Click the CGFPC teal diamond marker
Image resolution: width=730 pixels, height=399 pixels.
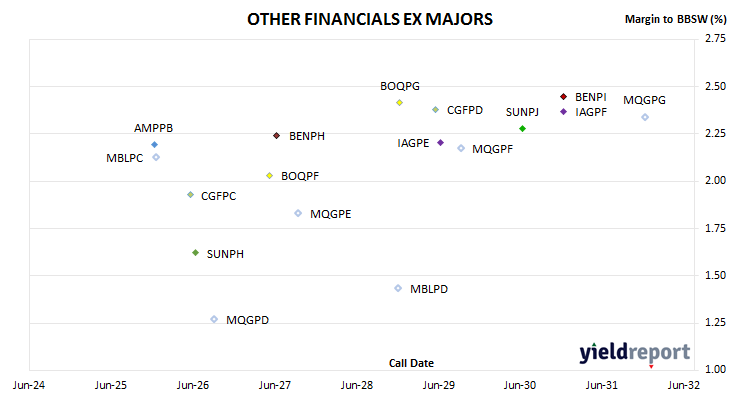click(x=190, y=195)
